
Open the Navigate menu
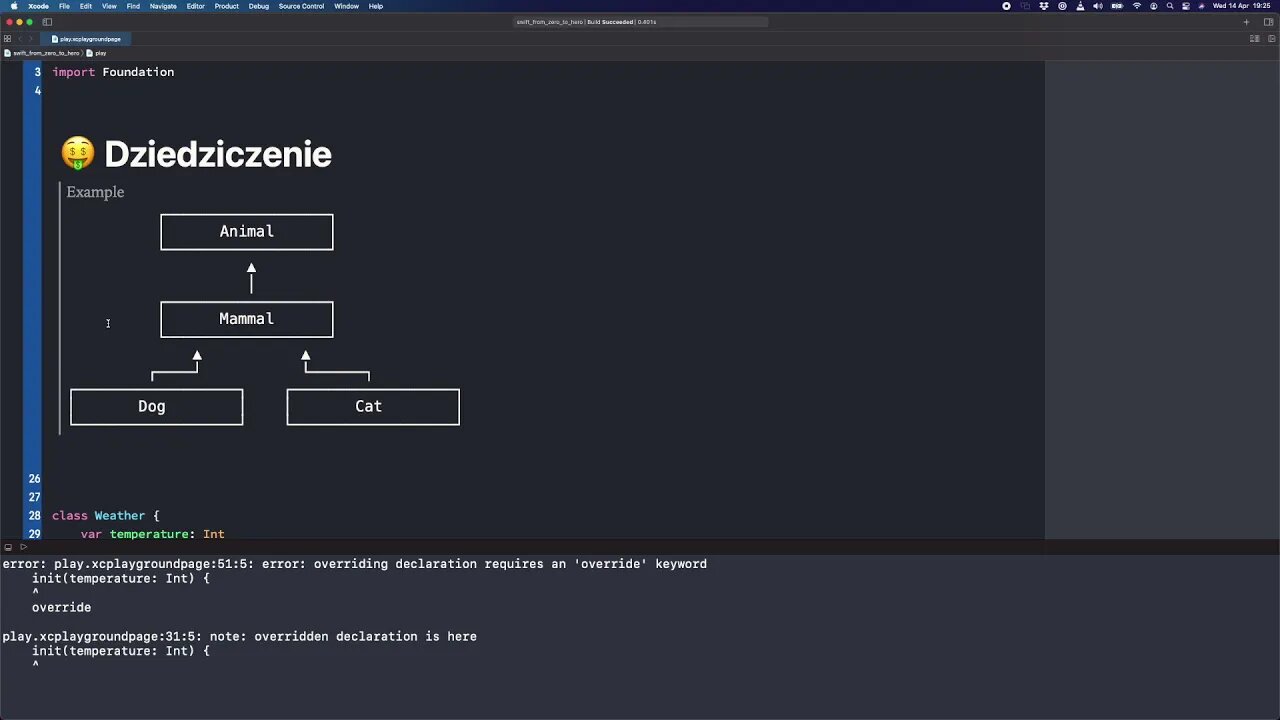click(x=163, y=6)
